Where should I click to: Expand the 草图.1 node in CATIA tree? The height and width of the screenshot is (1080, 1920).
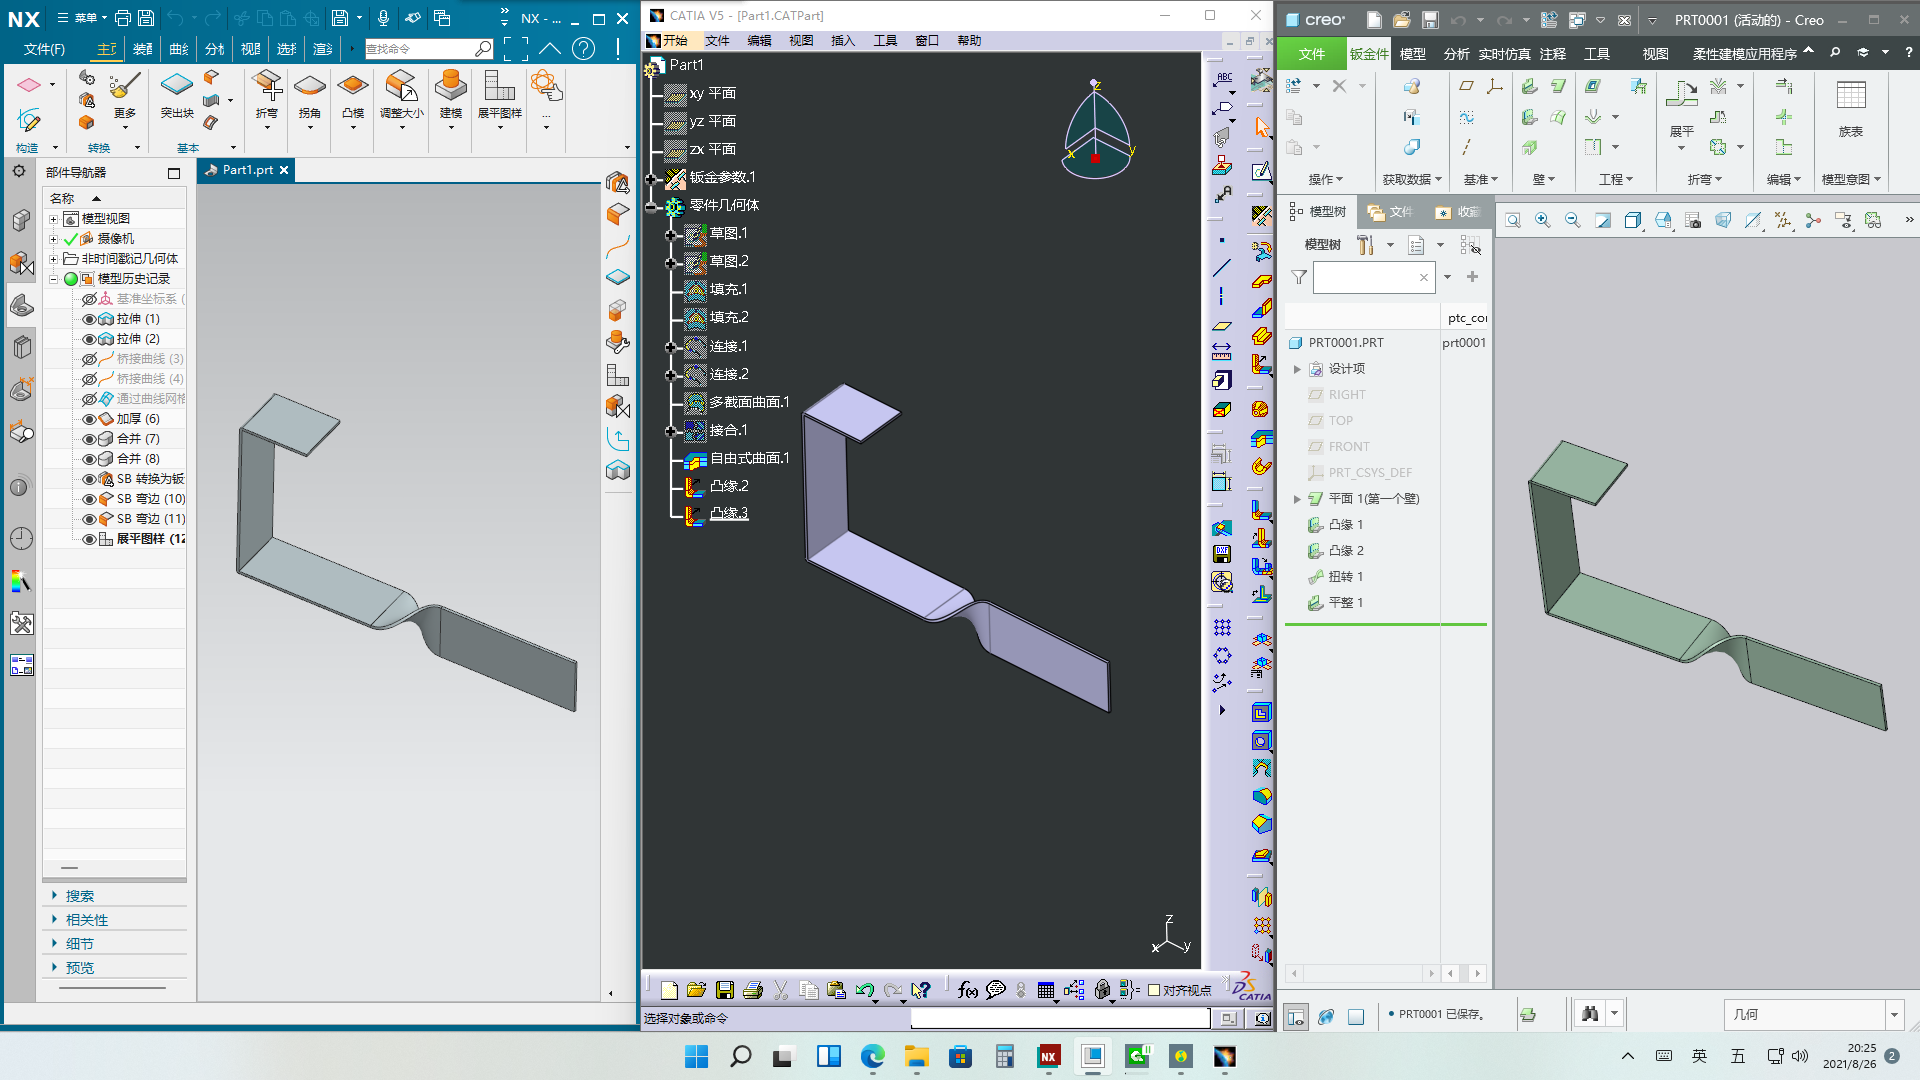click(x=671, y=234)
